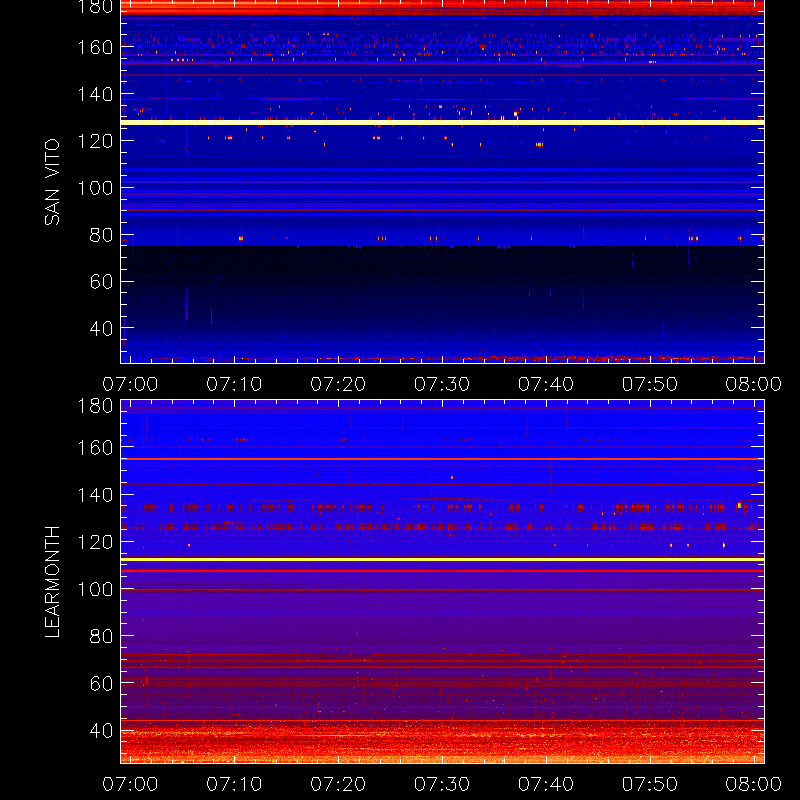The height and width of the screenshot is (800, 800).
Task: Click 07:00 time label under San Vito plot
Action: pyautogui.click(x=130, y=384)
